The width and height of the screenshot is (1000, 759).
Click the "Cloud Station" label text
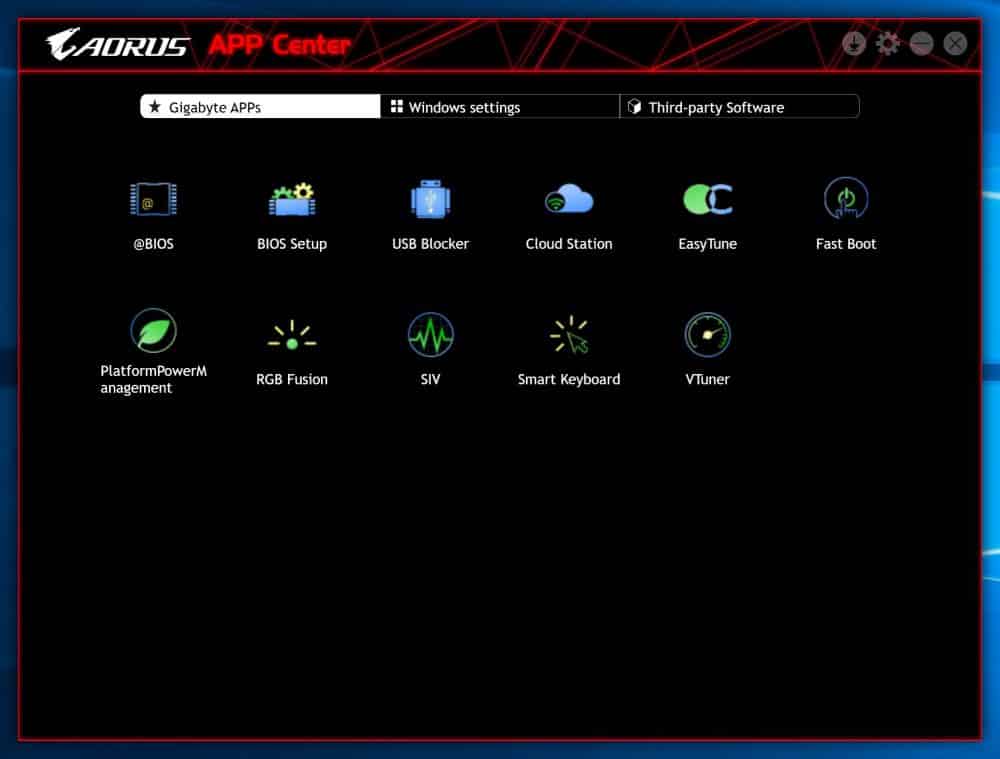point(569,244)
